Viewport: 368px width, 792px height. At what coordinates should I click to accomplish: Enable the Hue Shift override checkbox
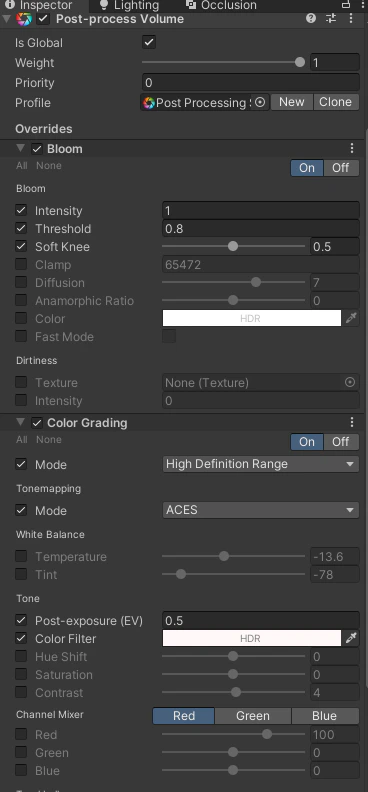tap(21, 656)
